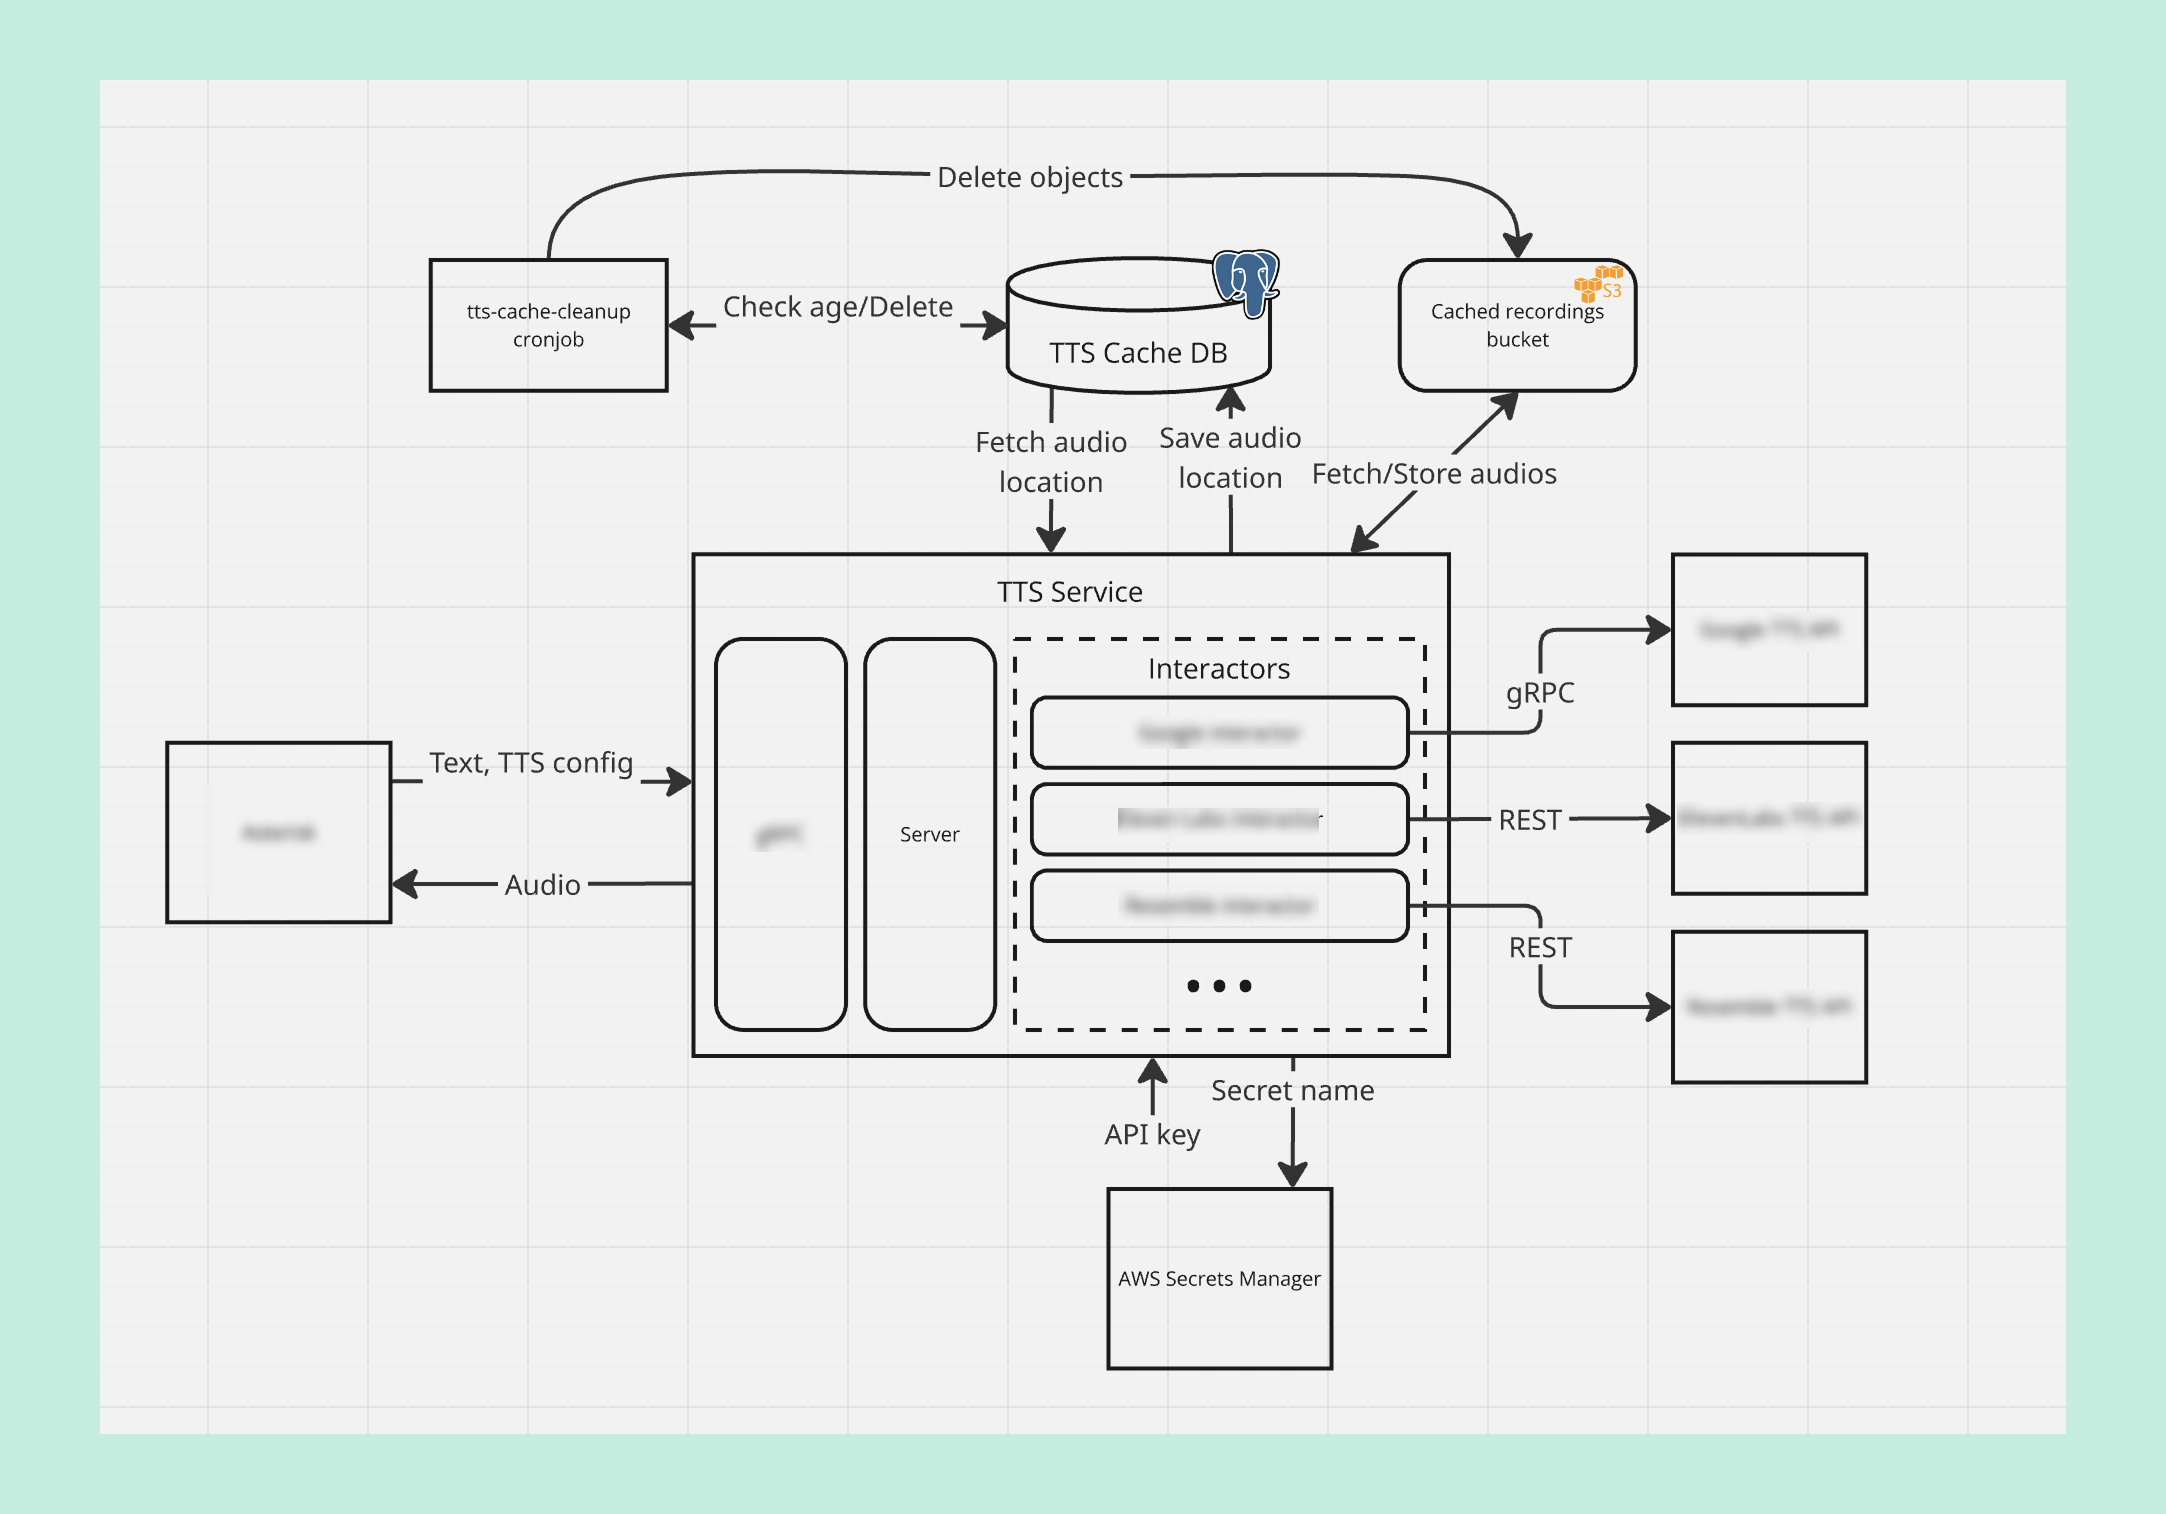The height and width of the screenshot is (1514, 2166).
Task: Select the TTS Cache DB cylinder
Action: tap(1137, 352)
